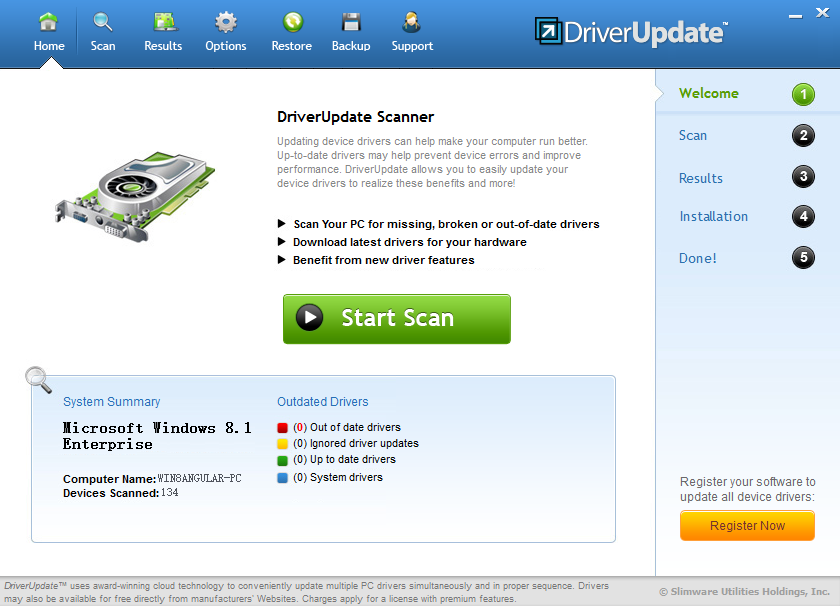The image size is (840, 606).
Task: Click yellow Ignored driver updates swatch
Action: (282, 444)
